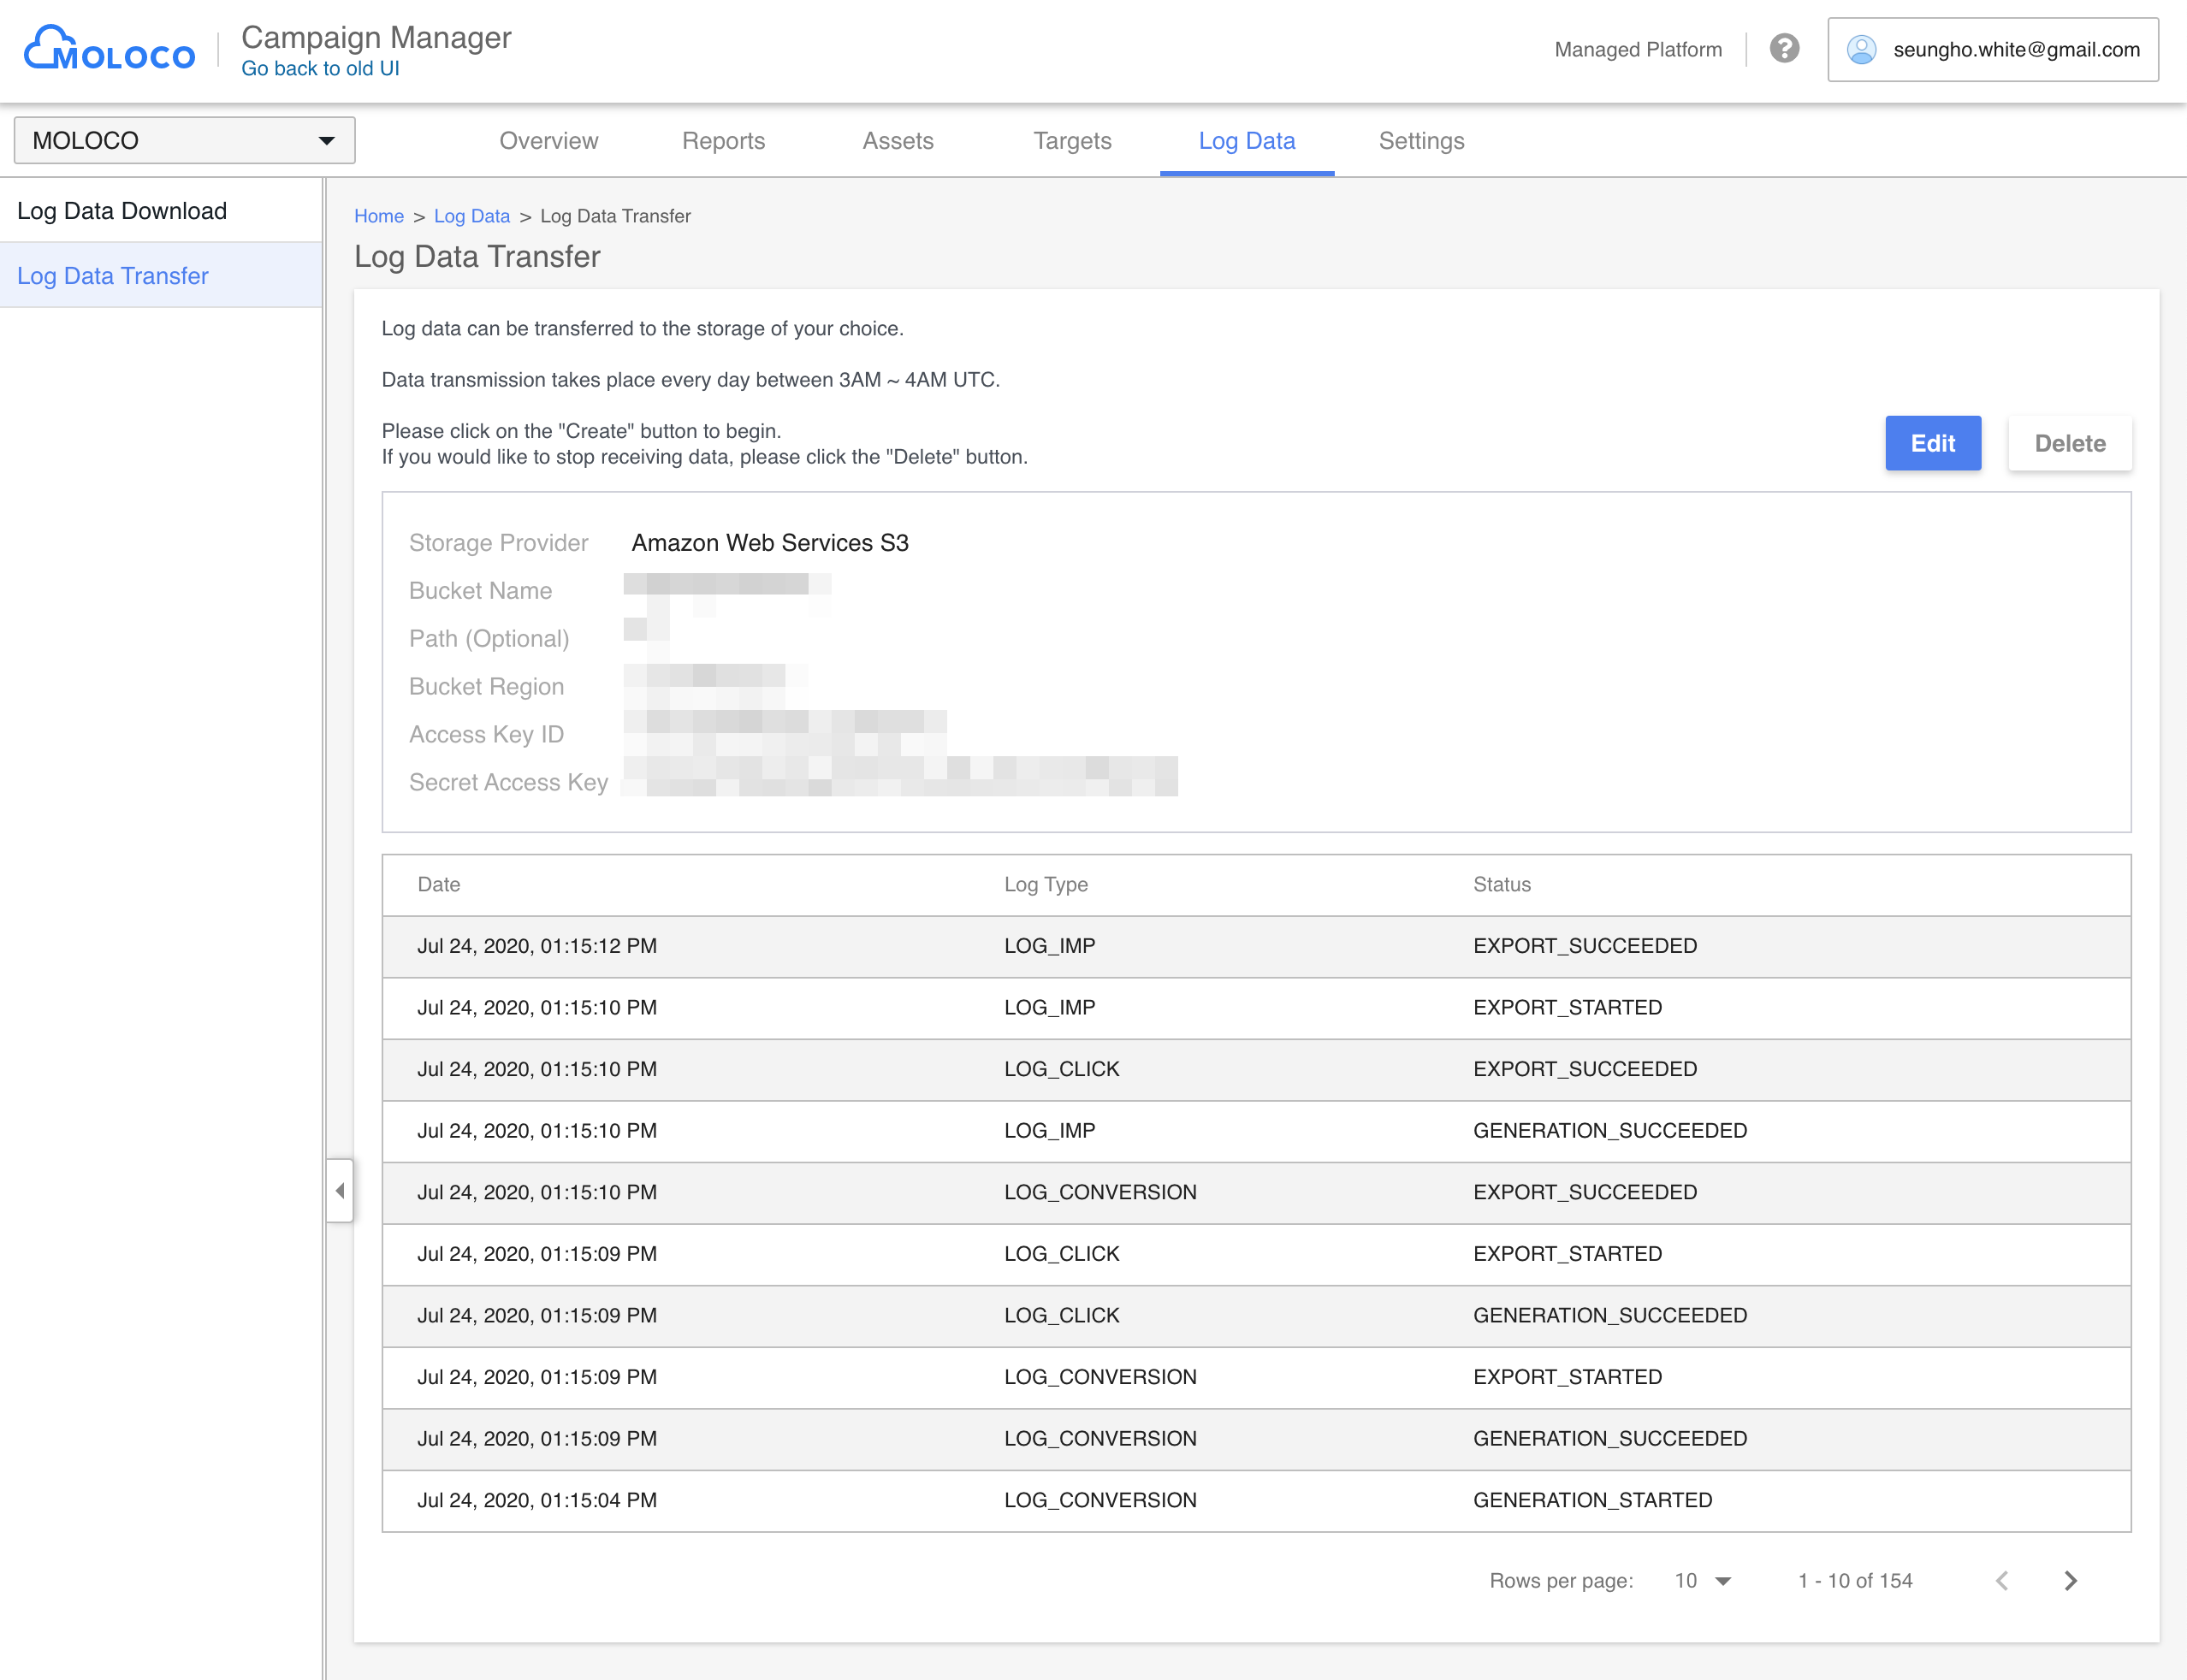This screenshot has height=1680, width=2187.
Task: Click the blue Edit button
Action: tap(1933, 443)
